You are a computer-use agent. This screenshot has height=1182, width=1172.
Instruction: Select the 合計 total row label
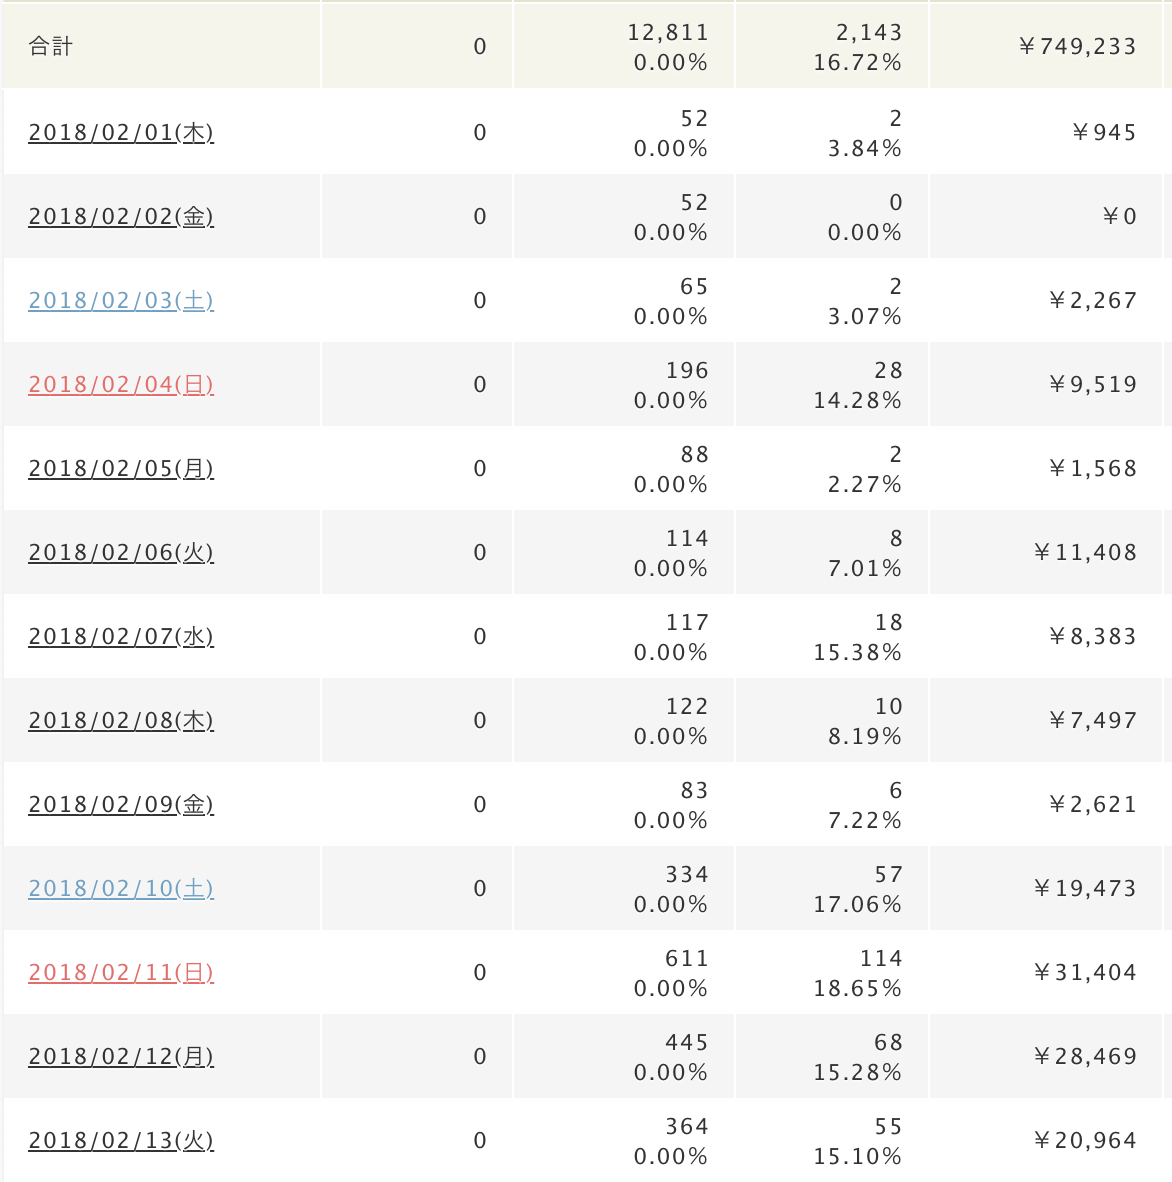coord(50,47)
